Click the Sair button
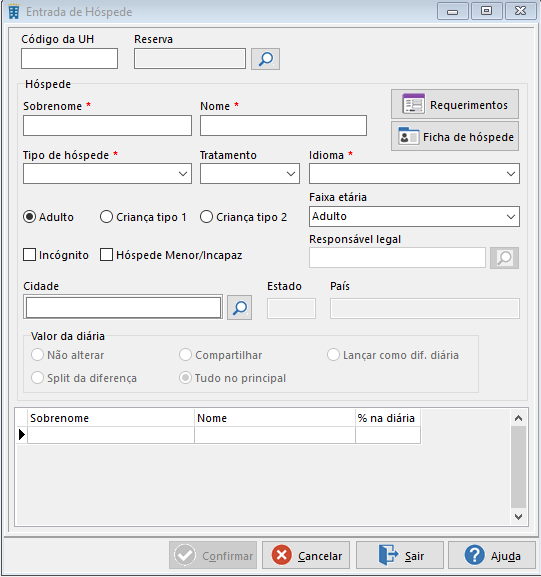 [x=400, y=555]
